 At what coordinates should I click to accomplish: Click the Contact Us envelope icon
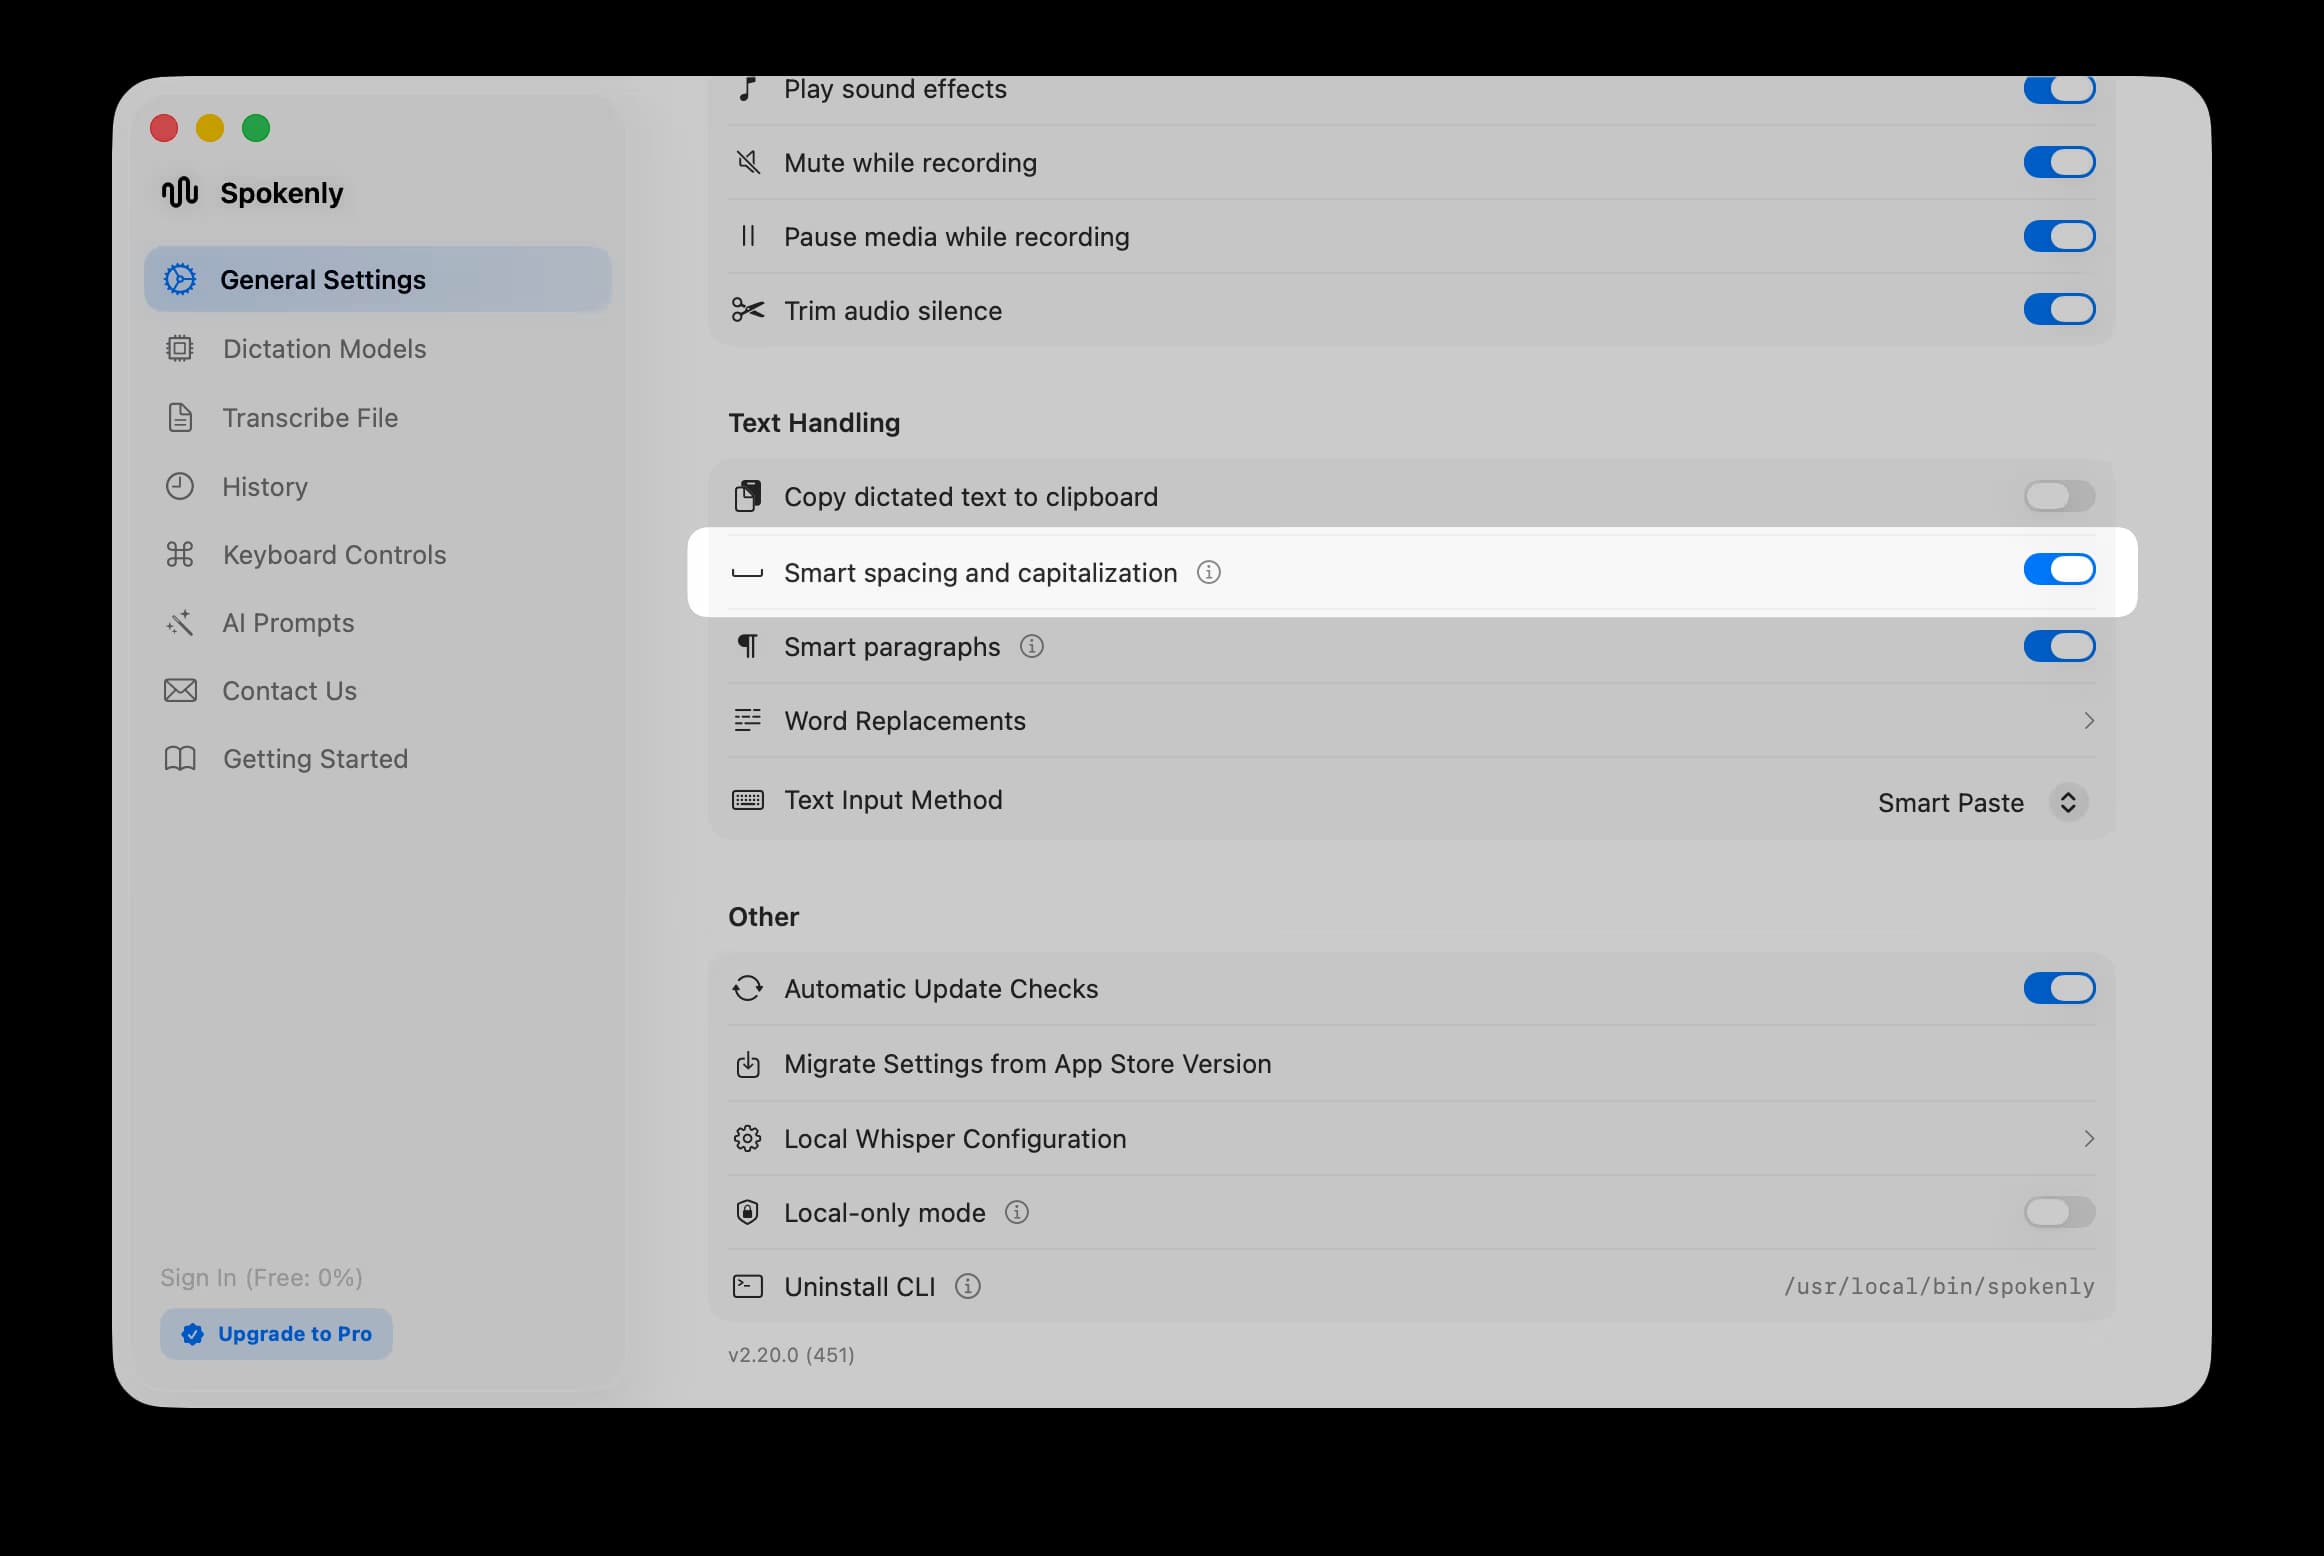click(180, 690)
